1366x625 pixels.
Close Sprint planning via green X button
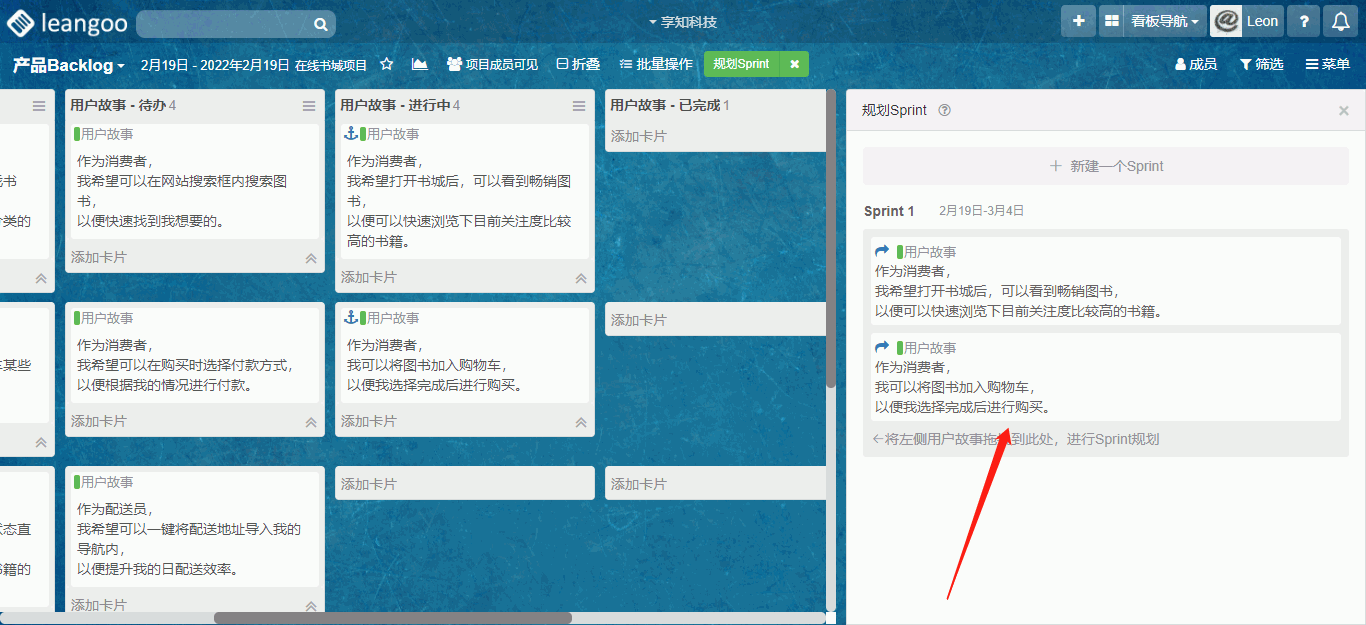pyautogui.click(x=794, y=64)
